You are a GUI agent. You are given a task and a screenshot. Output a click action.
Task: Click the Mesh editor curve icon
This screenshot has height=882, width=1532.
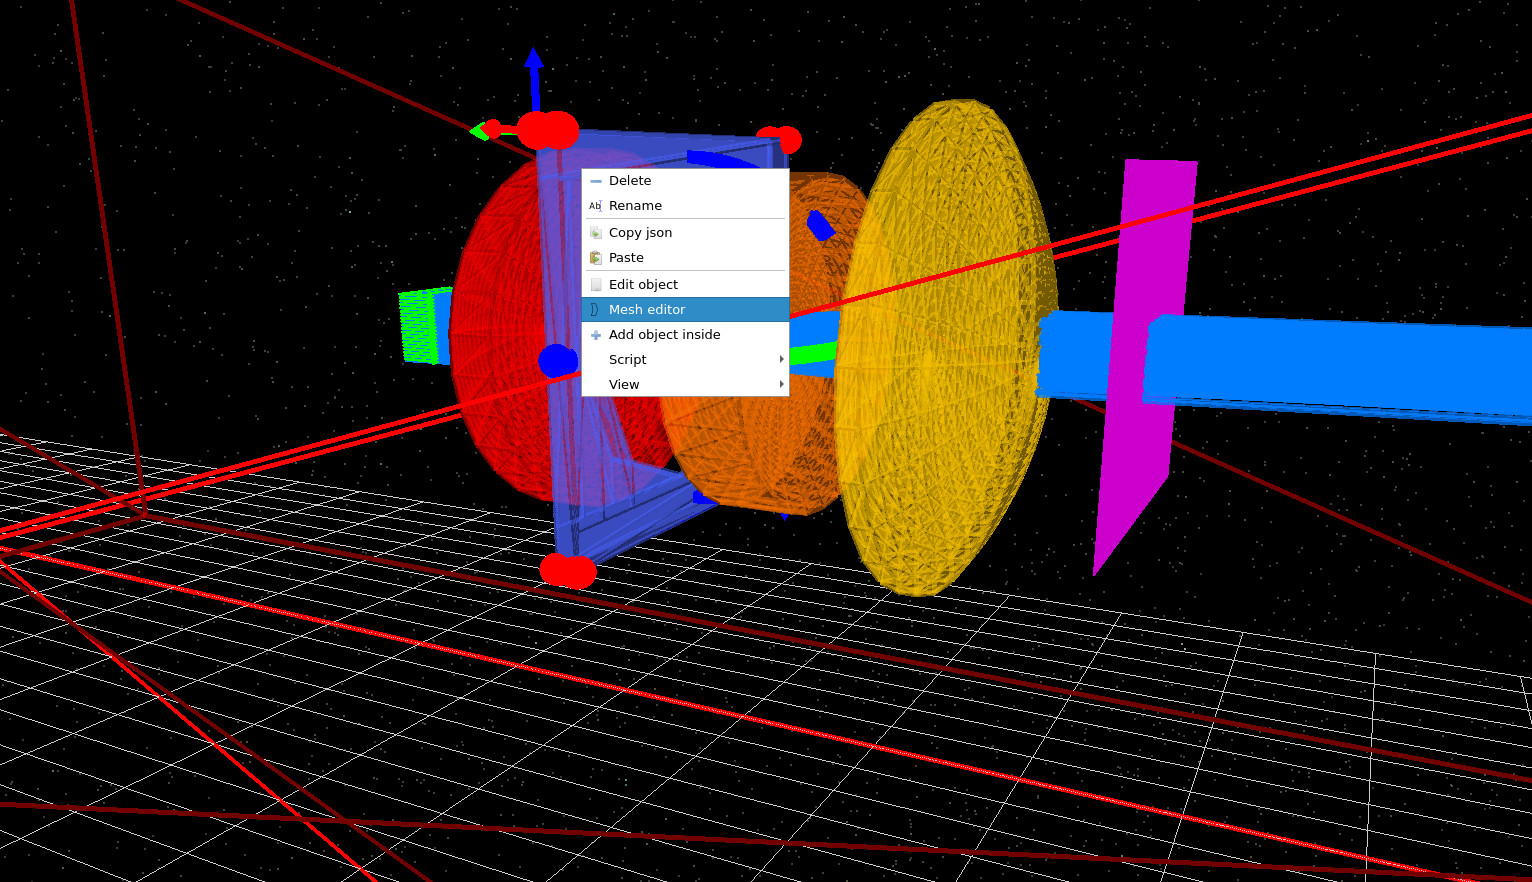click(x=596, y=309)
